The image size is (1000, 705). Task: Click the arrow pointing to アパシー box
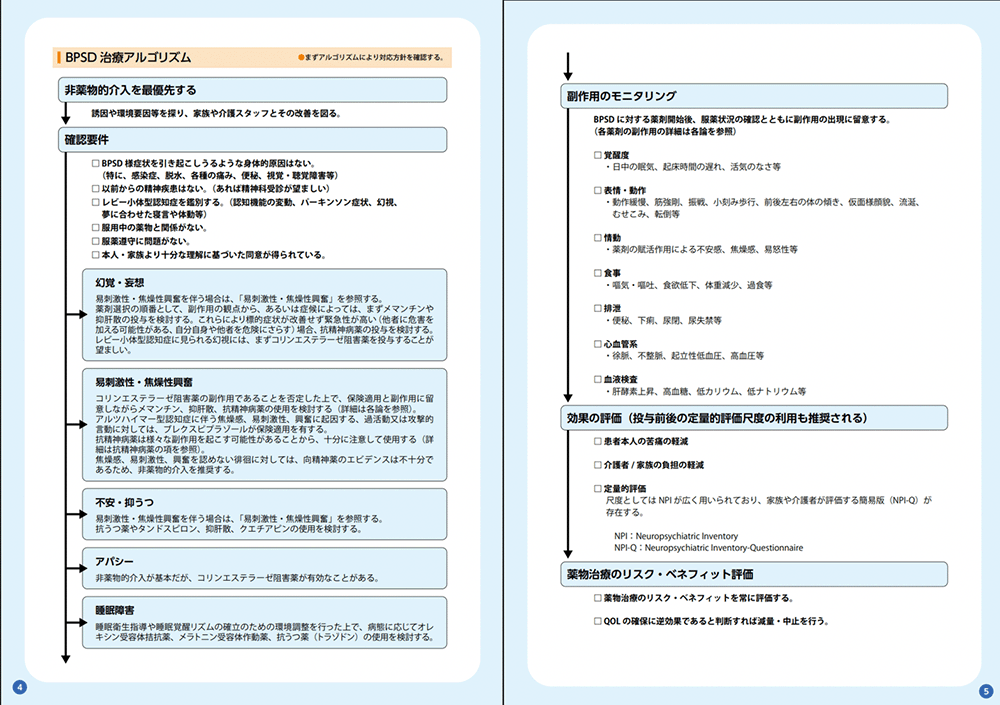(77, 568)
